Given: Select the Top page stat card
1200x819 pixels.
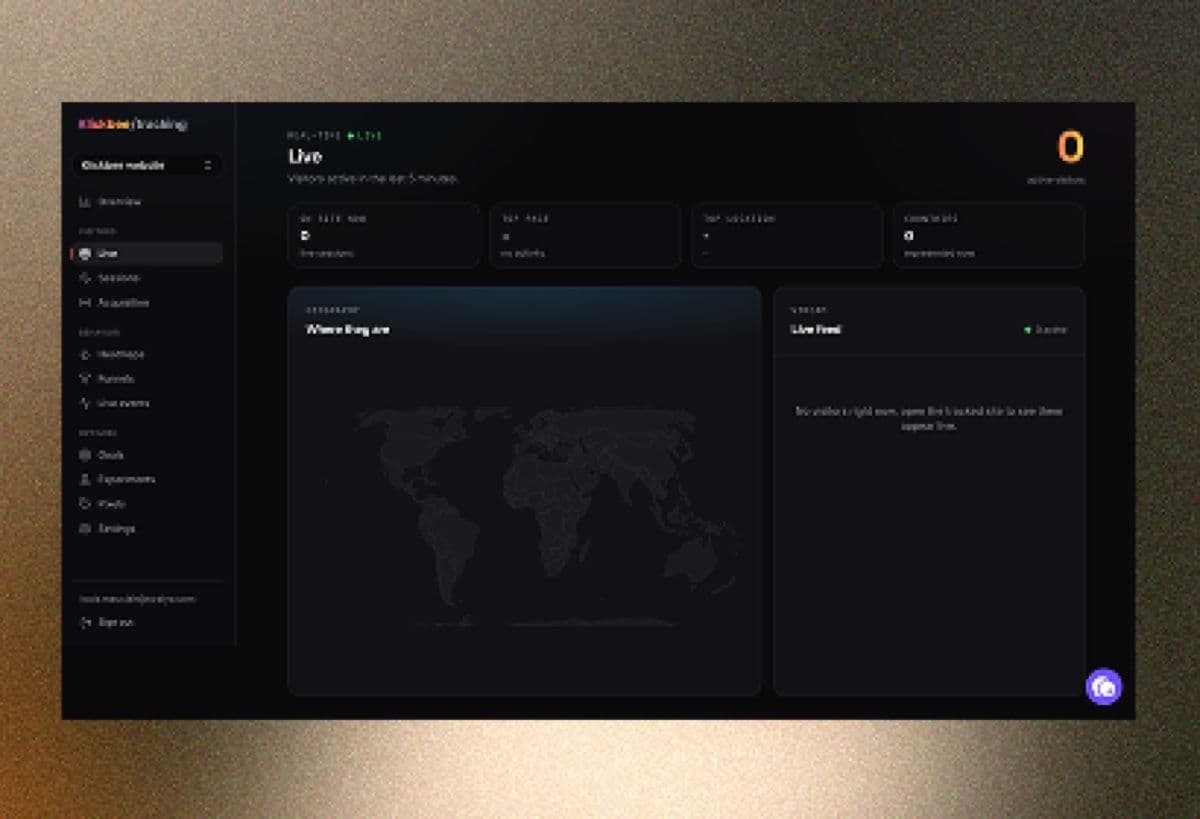Looking at the screenshot, I should tap(585, 236).
